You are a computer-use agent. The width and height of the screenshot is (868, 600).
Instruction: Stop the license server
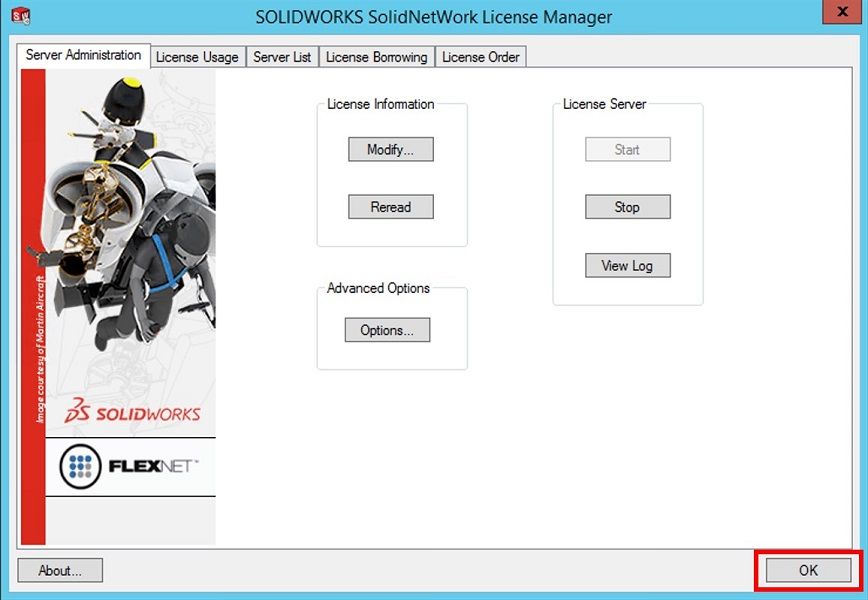tap(627, 207)
